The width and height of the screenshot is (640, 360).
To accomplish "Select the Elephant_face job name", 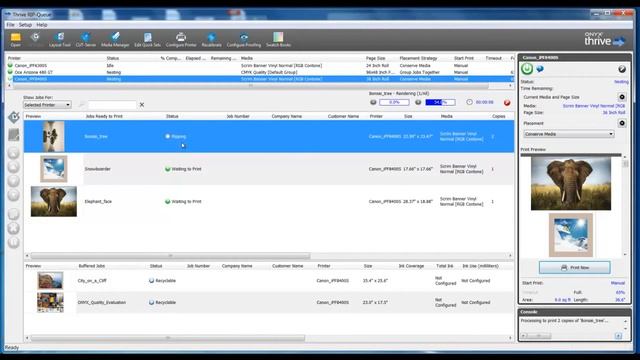I will tap(98, 202).
